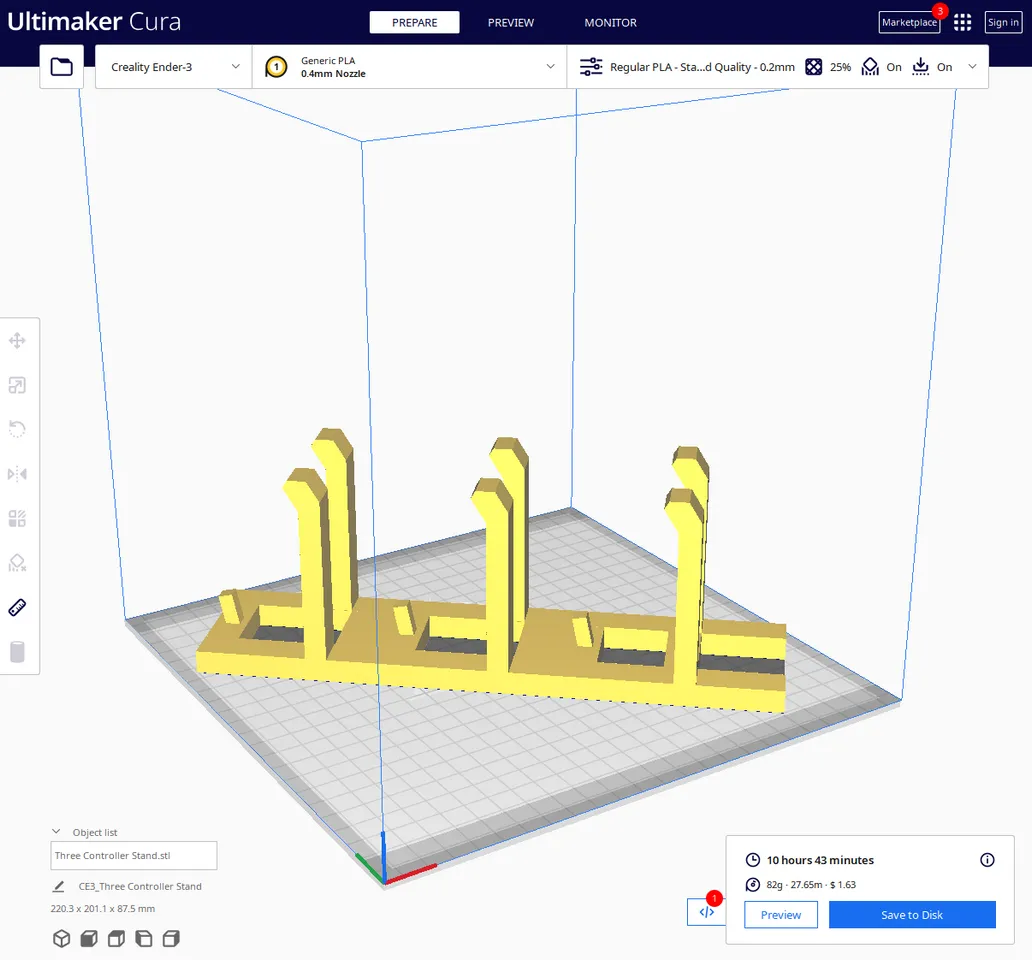
Task: Select the Scale tool
Action: click(x=17, y=385)
